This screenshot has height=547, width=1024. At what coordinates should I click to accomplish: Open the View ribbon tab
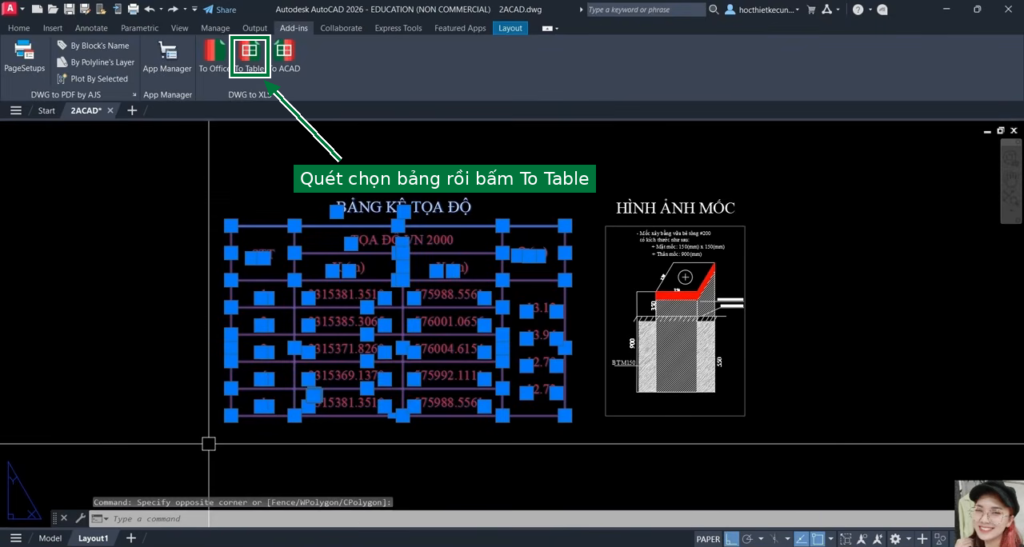[180, 28]
